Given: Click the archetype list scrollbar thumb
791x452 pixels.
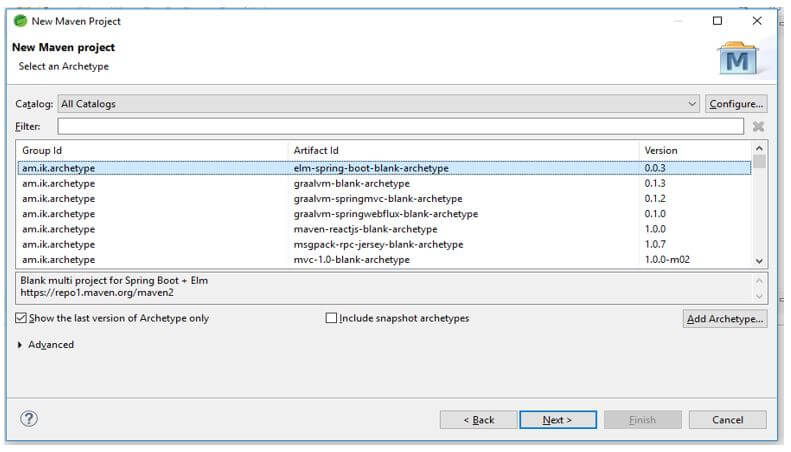Looking at the screenshot, I should click(x=759, y=162).
